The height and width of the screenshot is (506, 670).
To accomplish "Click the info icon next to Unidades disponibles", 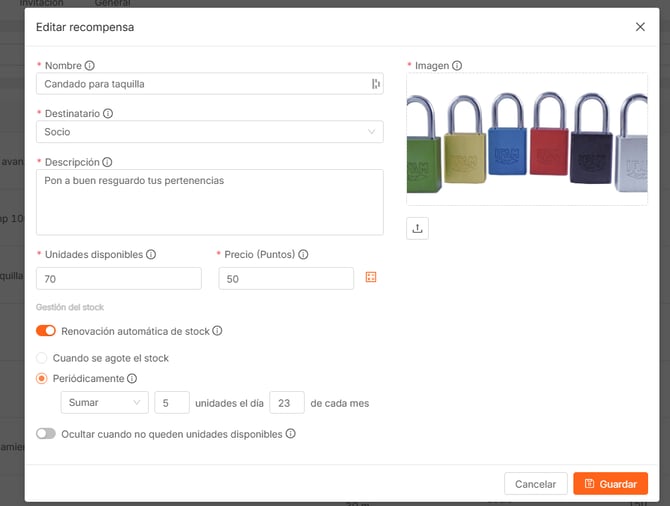I will coord(151,255).
